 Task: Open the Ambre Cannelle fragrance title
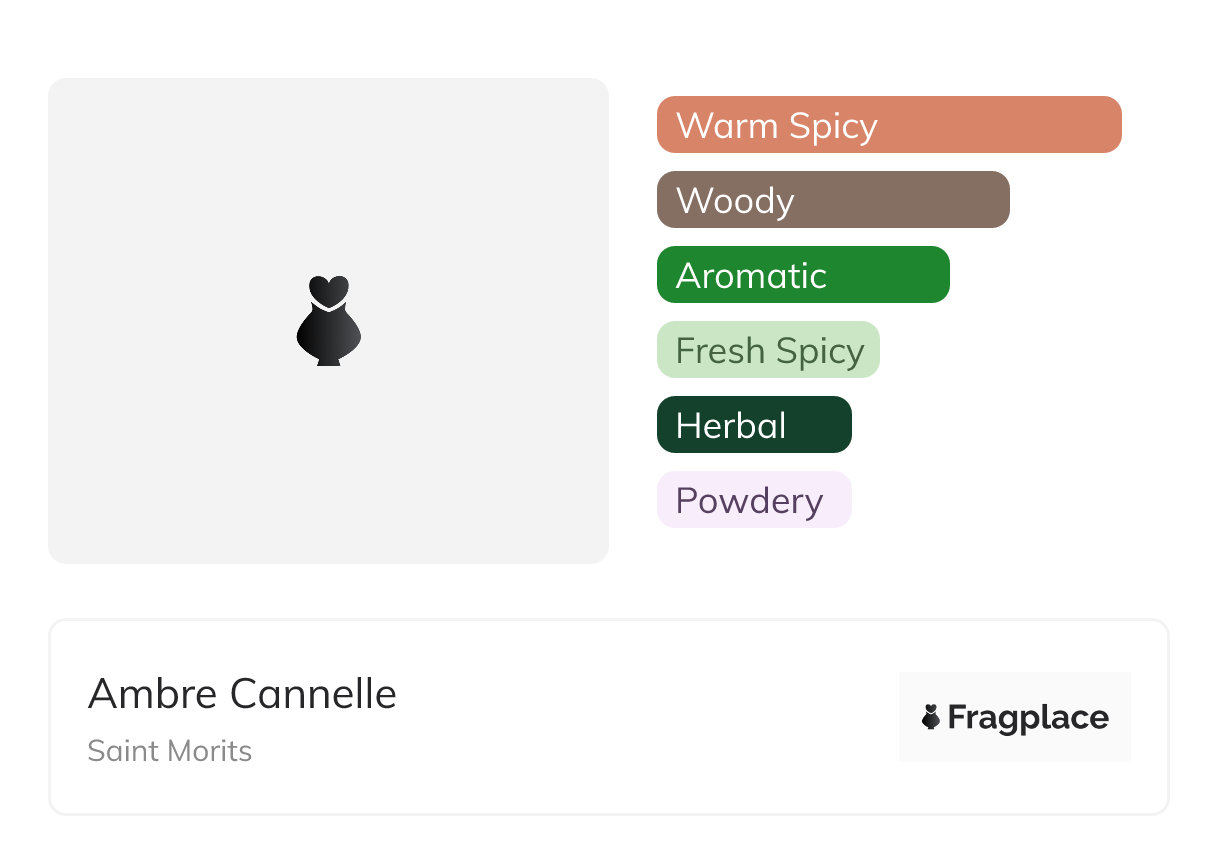pyautogui.click(x=242, y=694)
